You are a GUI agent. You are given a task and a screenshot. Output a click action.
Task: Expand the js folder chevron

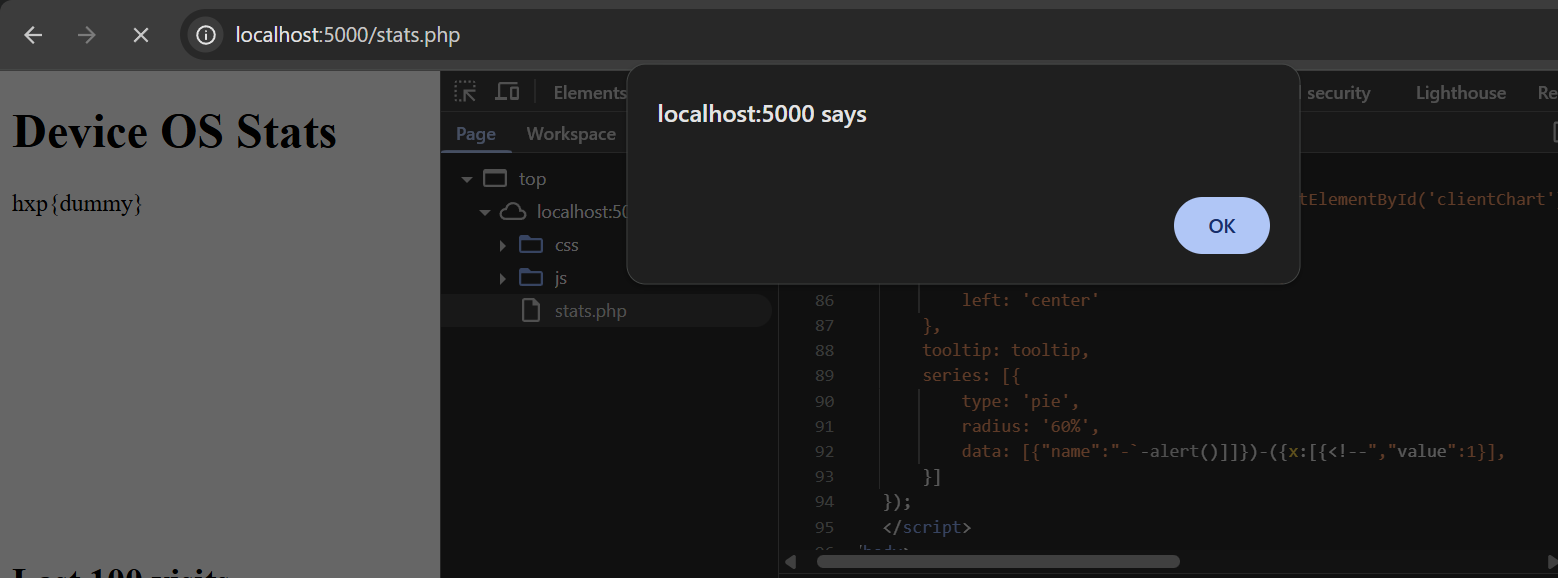point(503,277)
